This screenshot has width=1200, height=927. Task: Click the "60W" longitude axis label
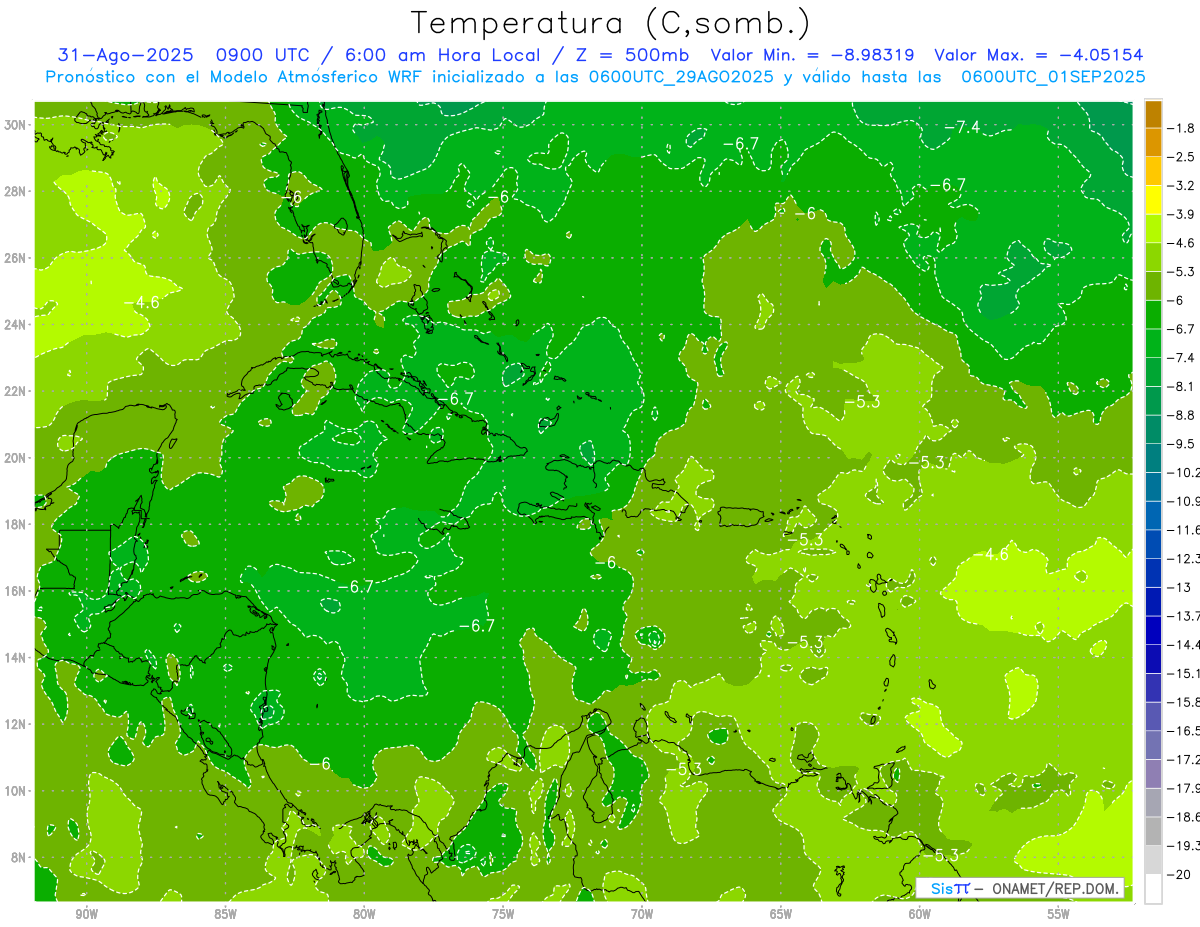920,914
